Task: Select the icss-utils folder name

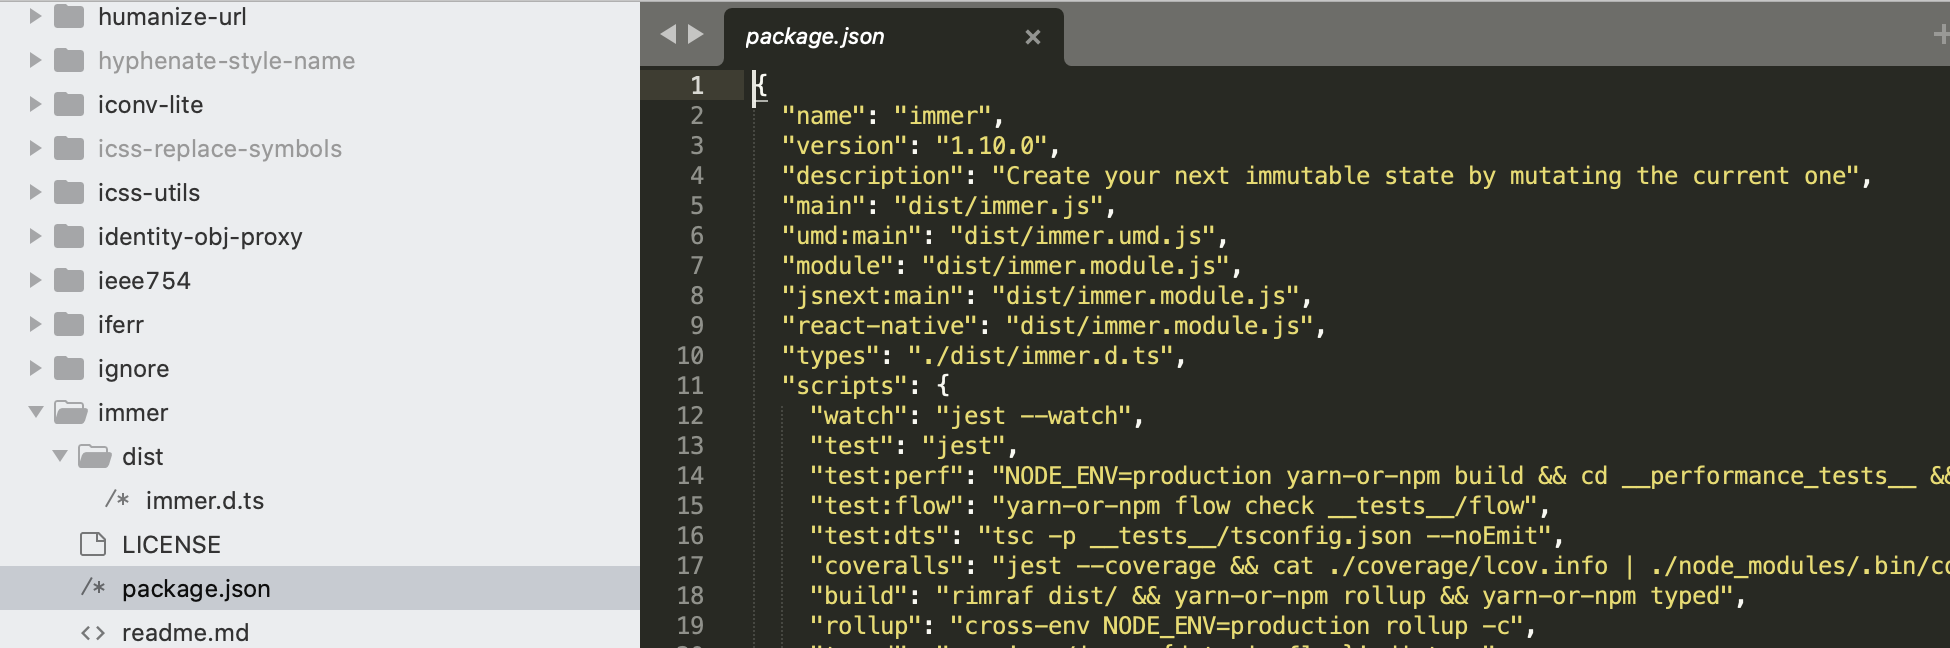Action: tap(149, 192)
